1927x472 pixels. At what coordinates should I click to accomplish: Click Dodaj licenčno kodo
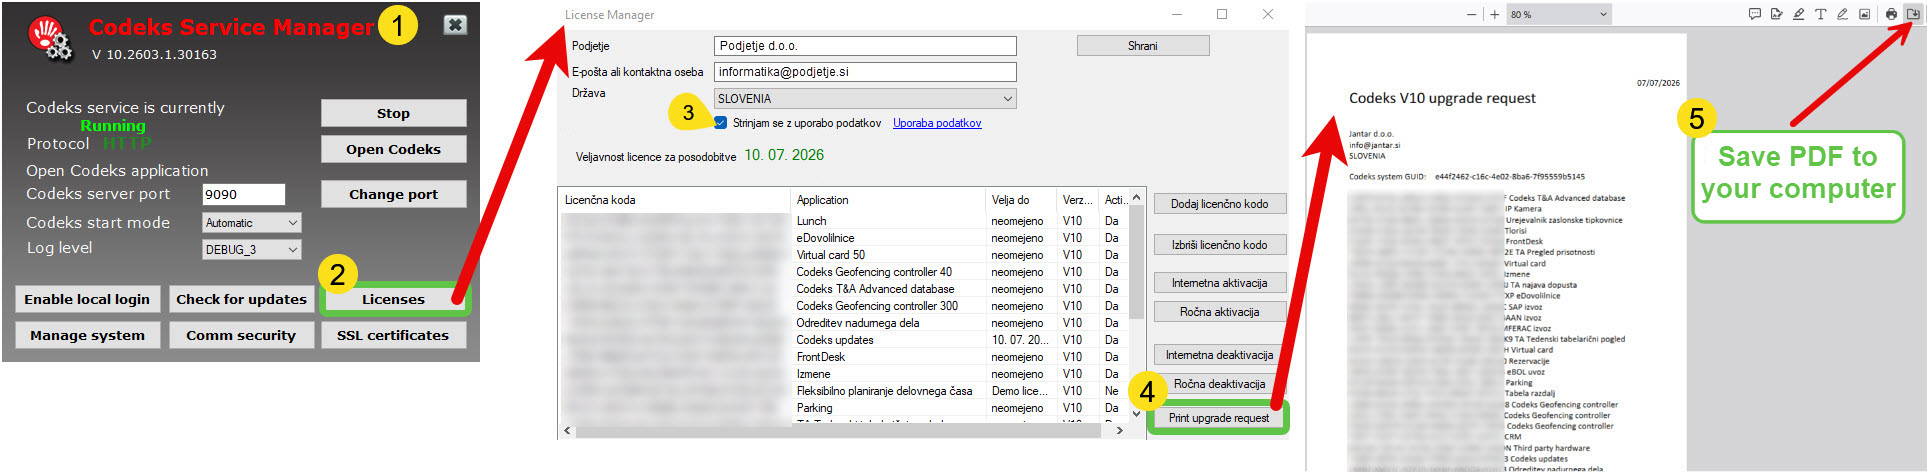point(1219,204)
